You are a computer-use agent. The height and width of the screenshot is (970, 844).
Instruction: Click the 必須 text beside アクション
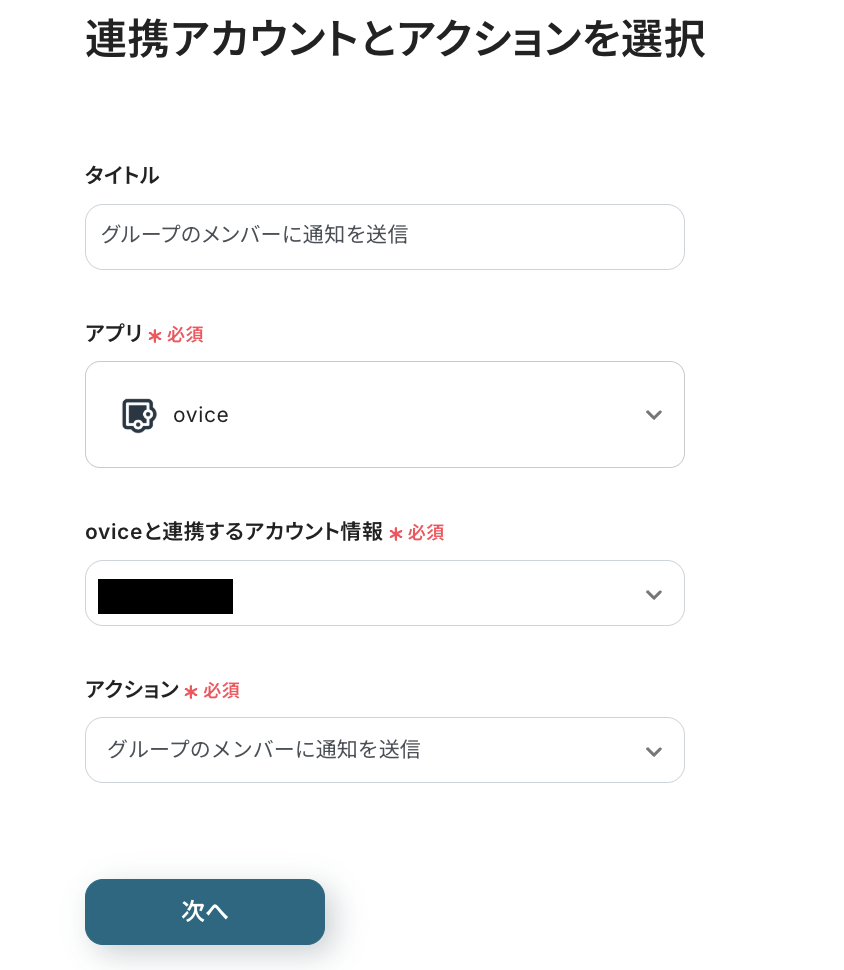221,691
